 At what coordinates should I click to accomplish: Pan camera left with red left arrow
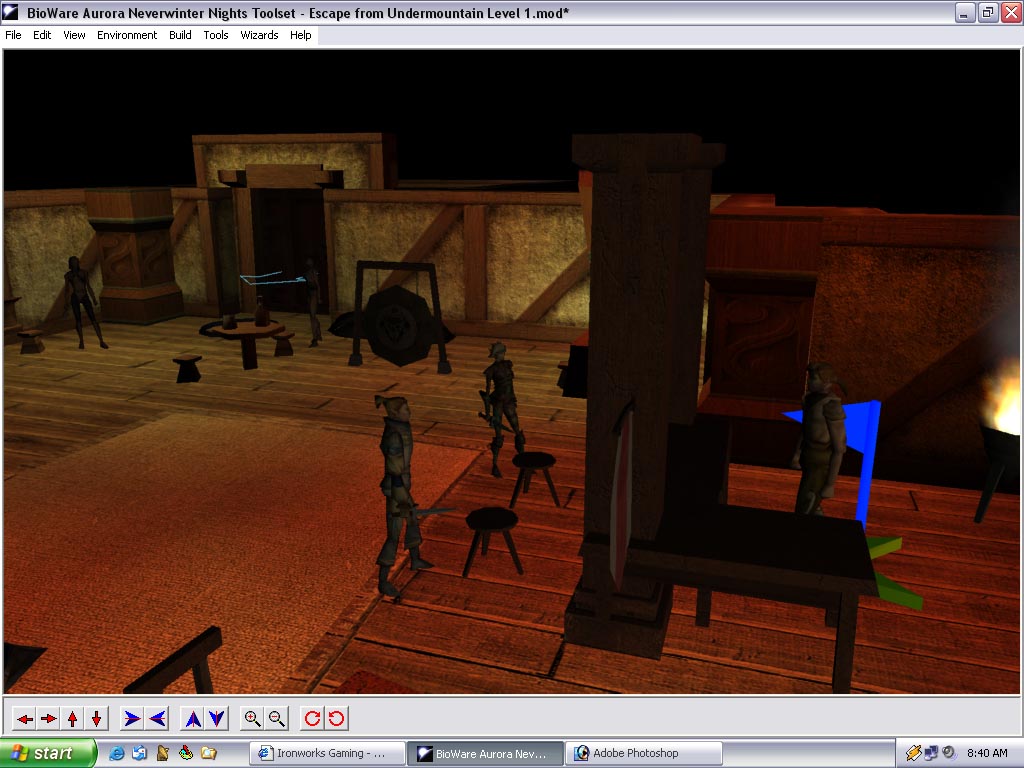[25, 719]
